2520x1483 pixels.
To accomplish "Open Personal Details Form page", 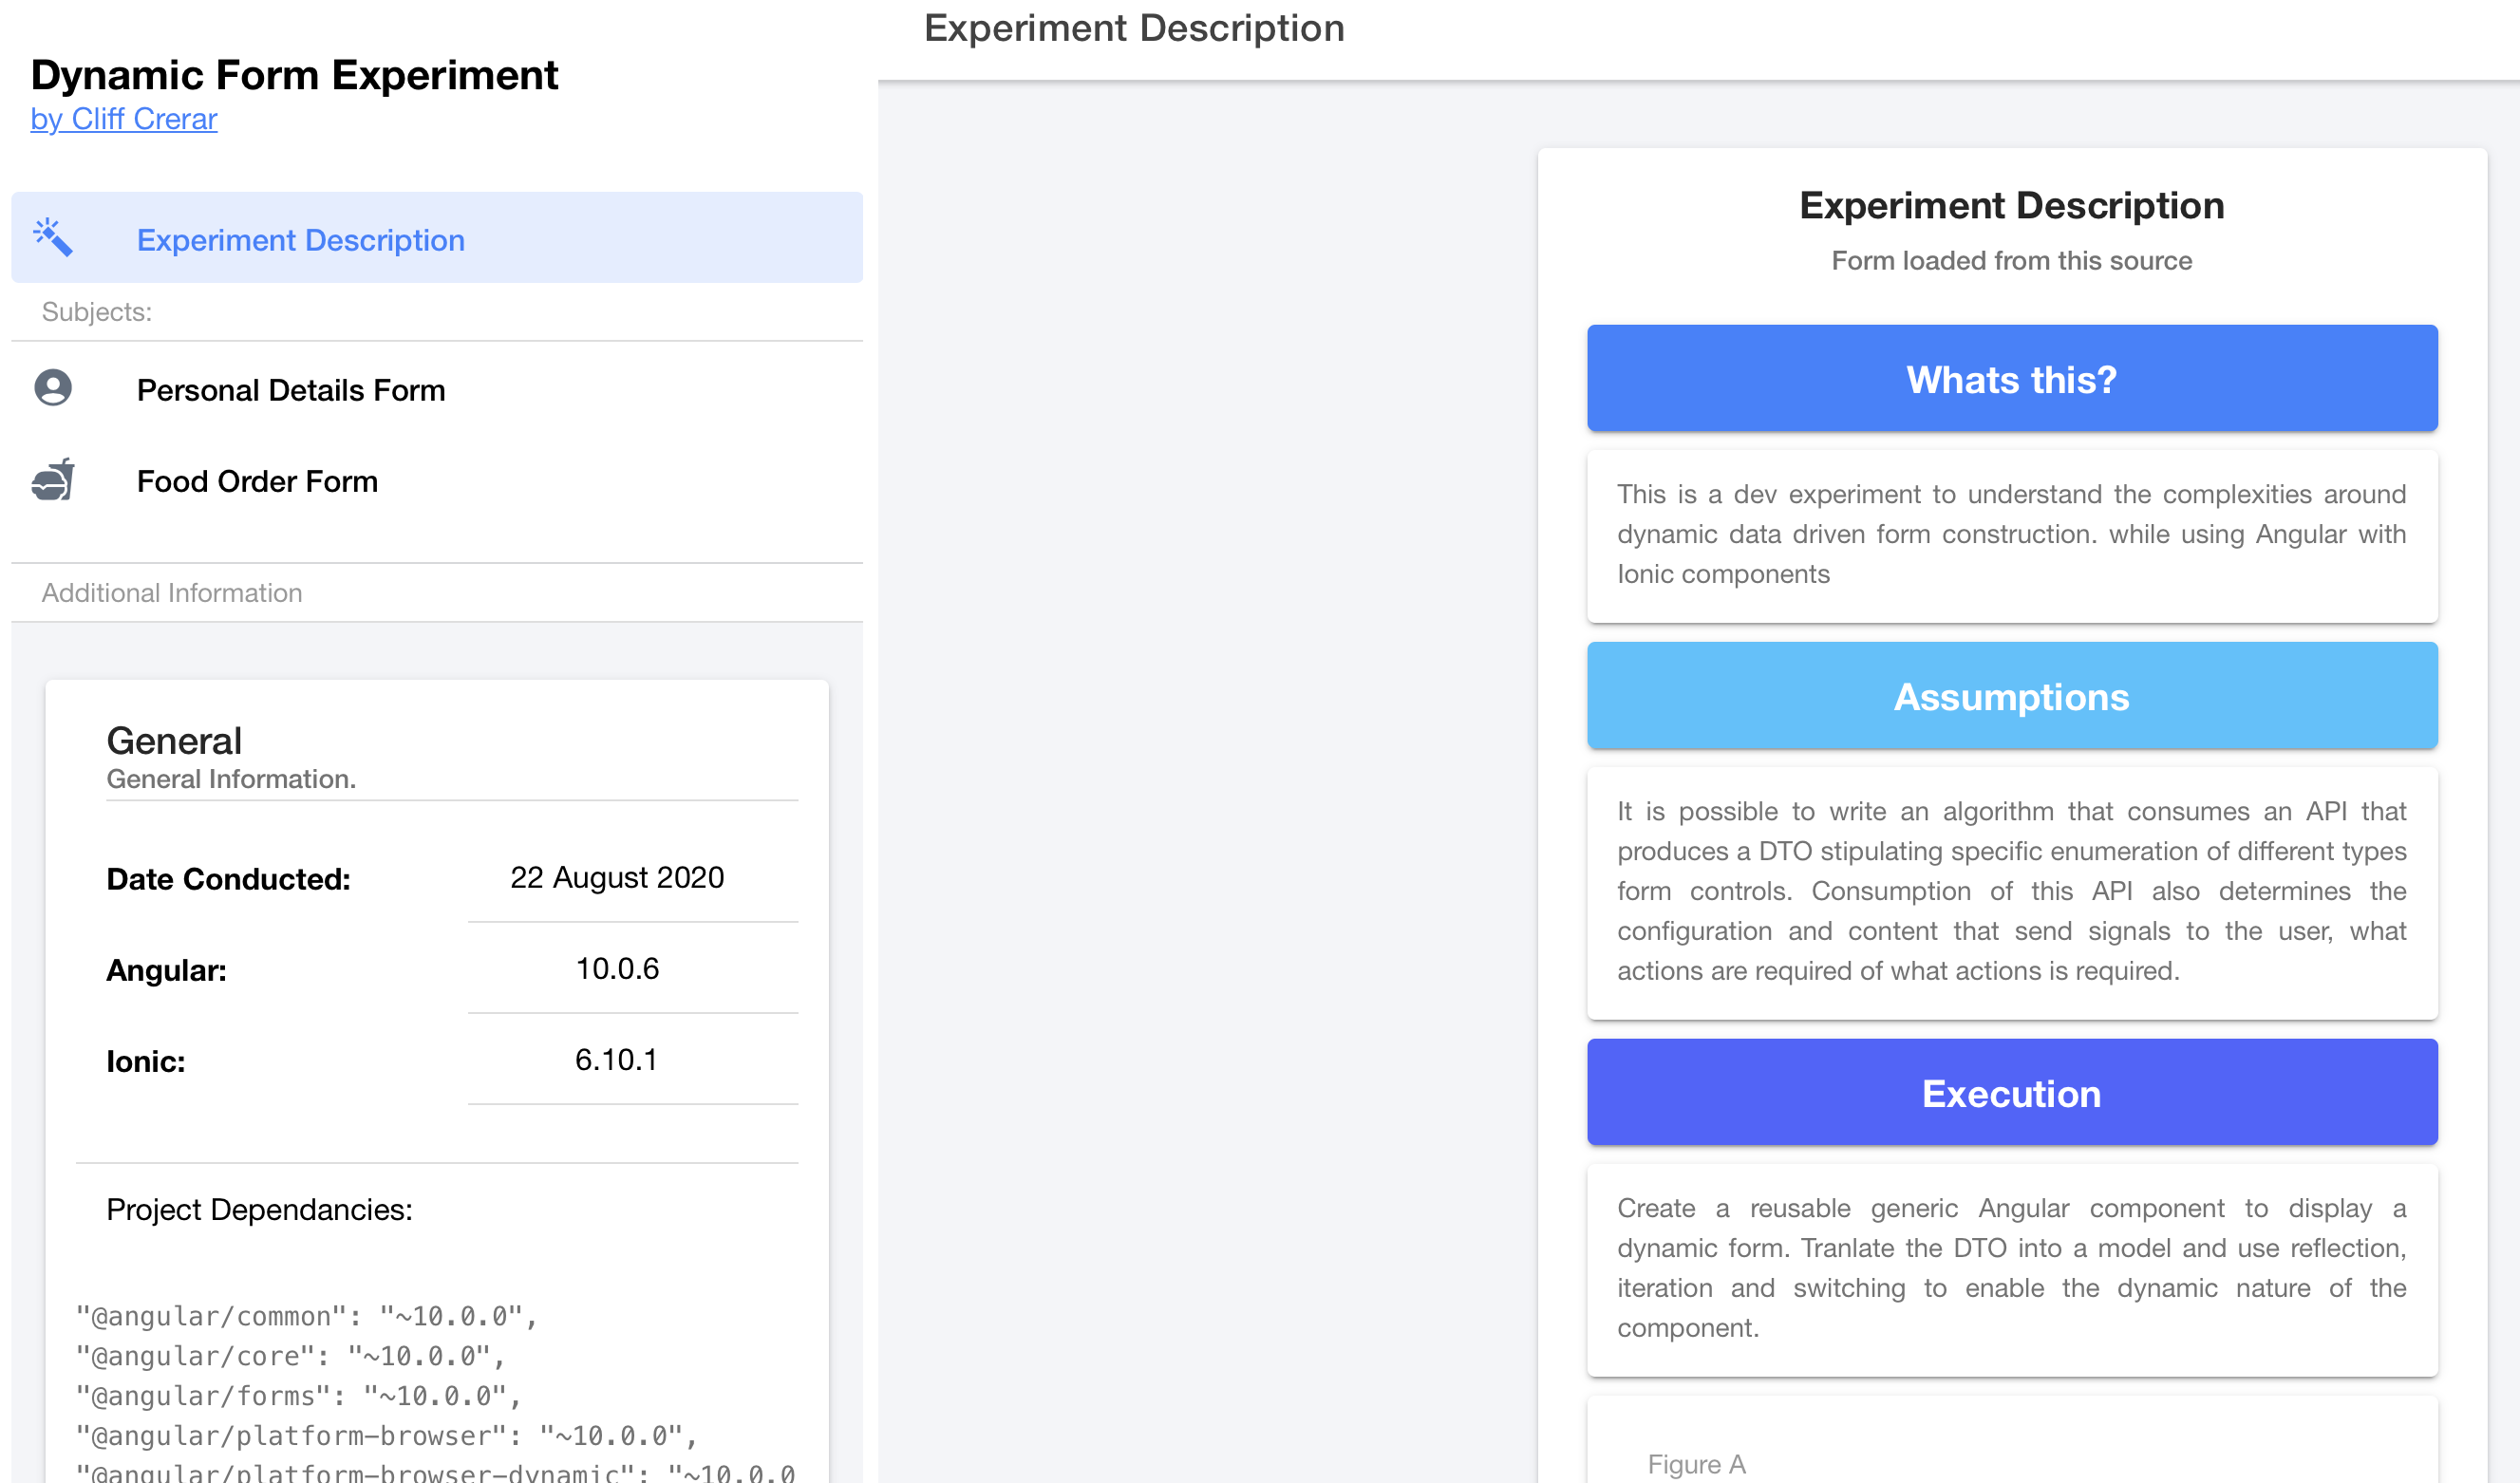I will point(291,390).
